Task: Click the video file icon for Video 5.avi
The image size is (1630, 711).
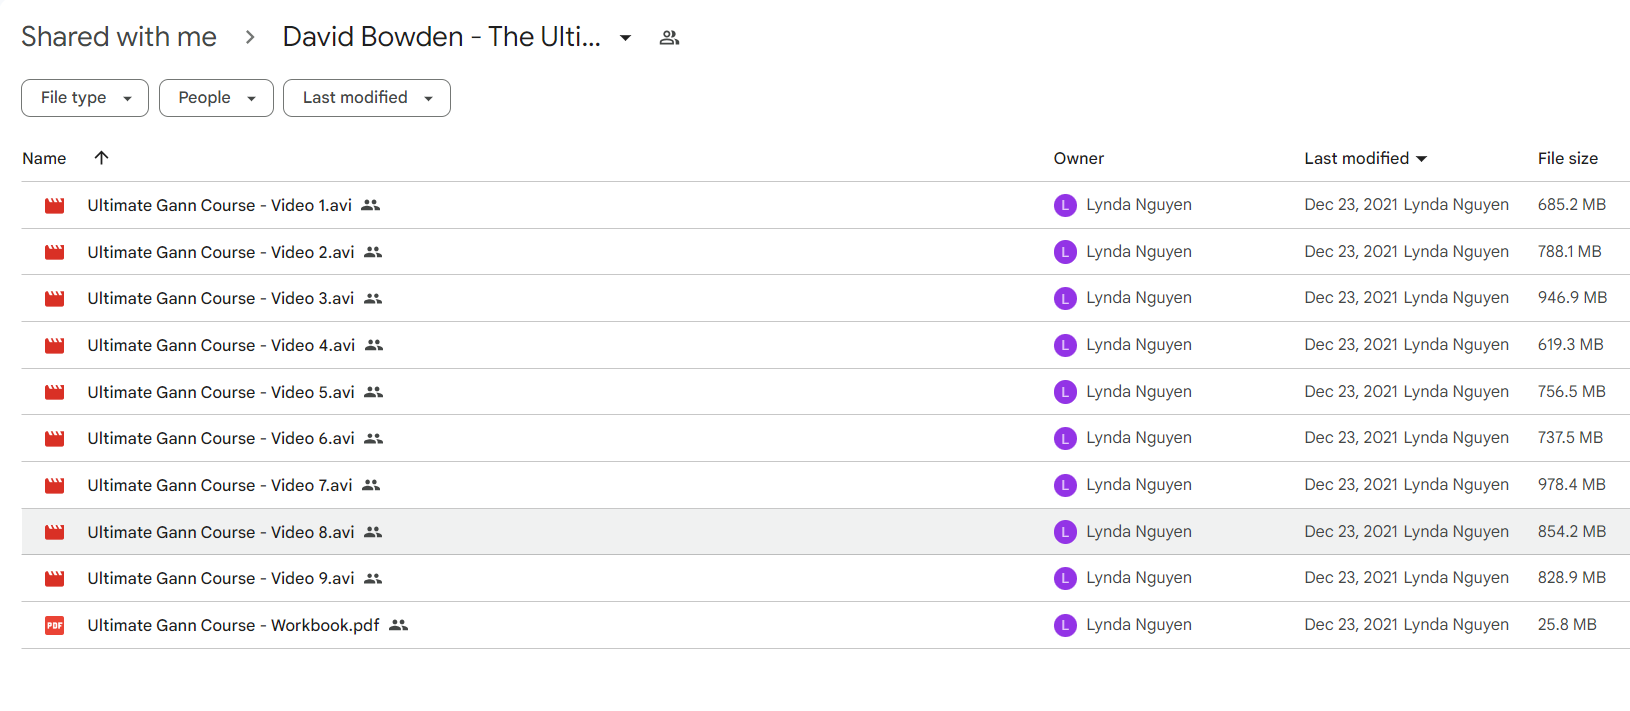Action: coord(55,392)
